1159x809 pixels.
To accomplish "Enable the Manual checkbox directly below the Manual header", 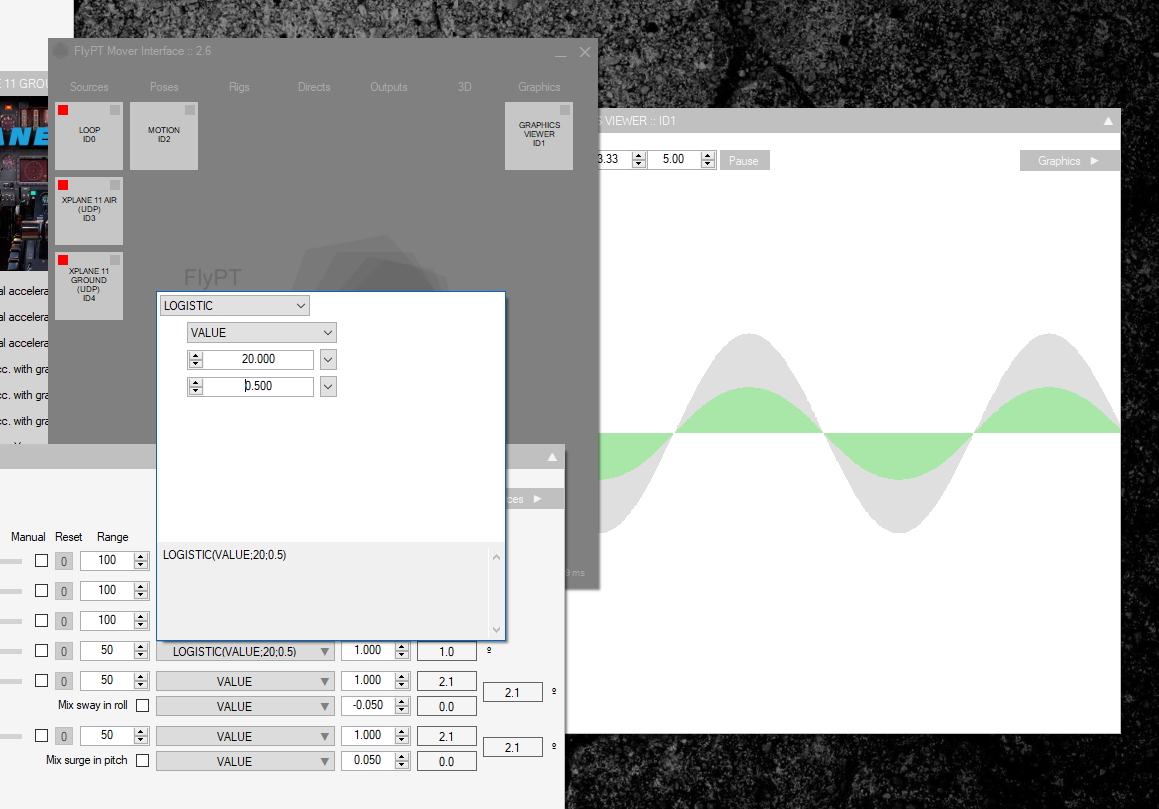I will click(41, 561).
